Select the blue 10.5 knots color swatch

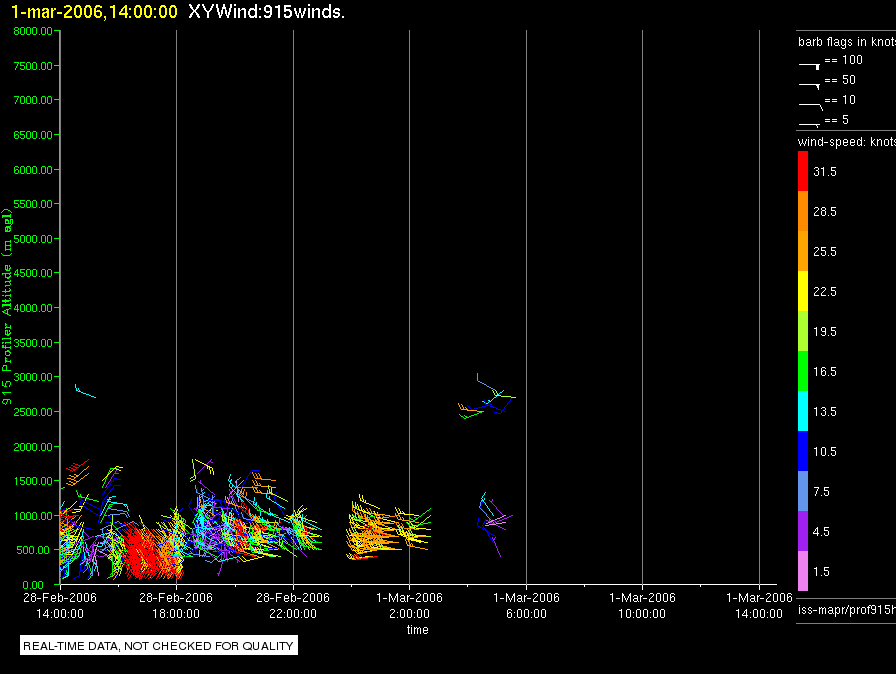803,451
